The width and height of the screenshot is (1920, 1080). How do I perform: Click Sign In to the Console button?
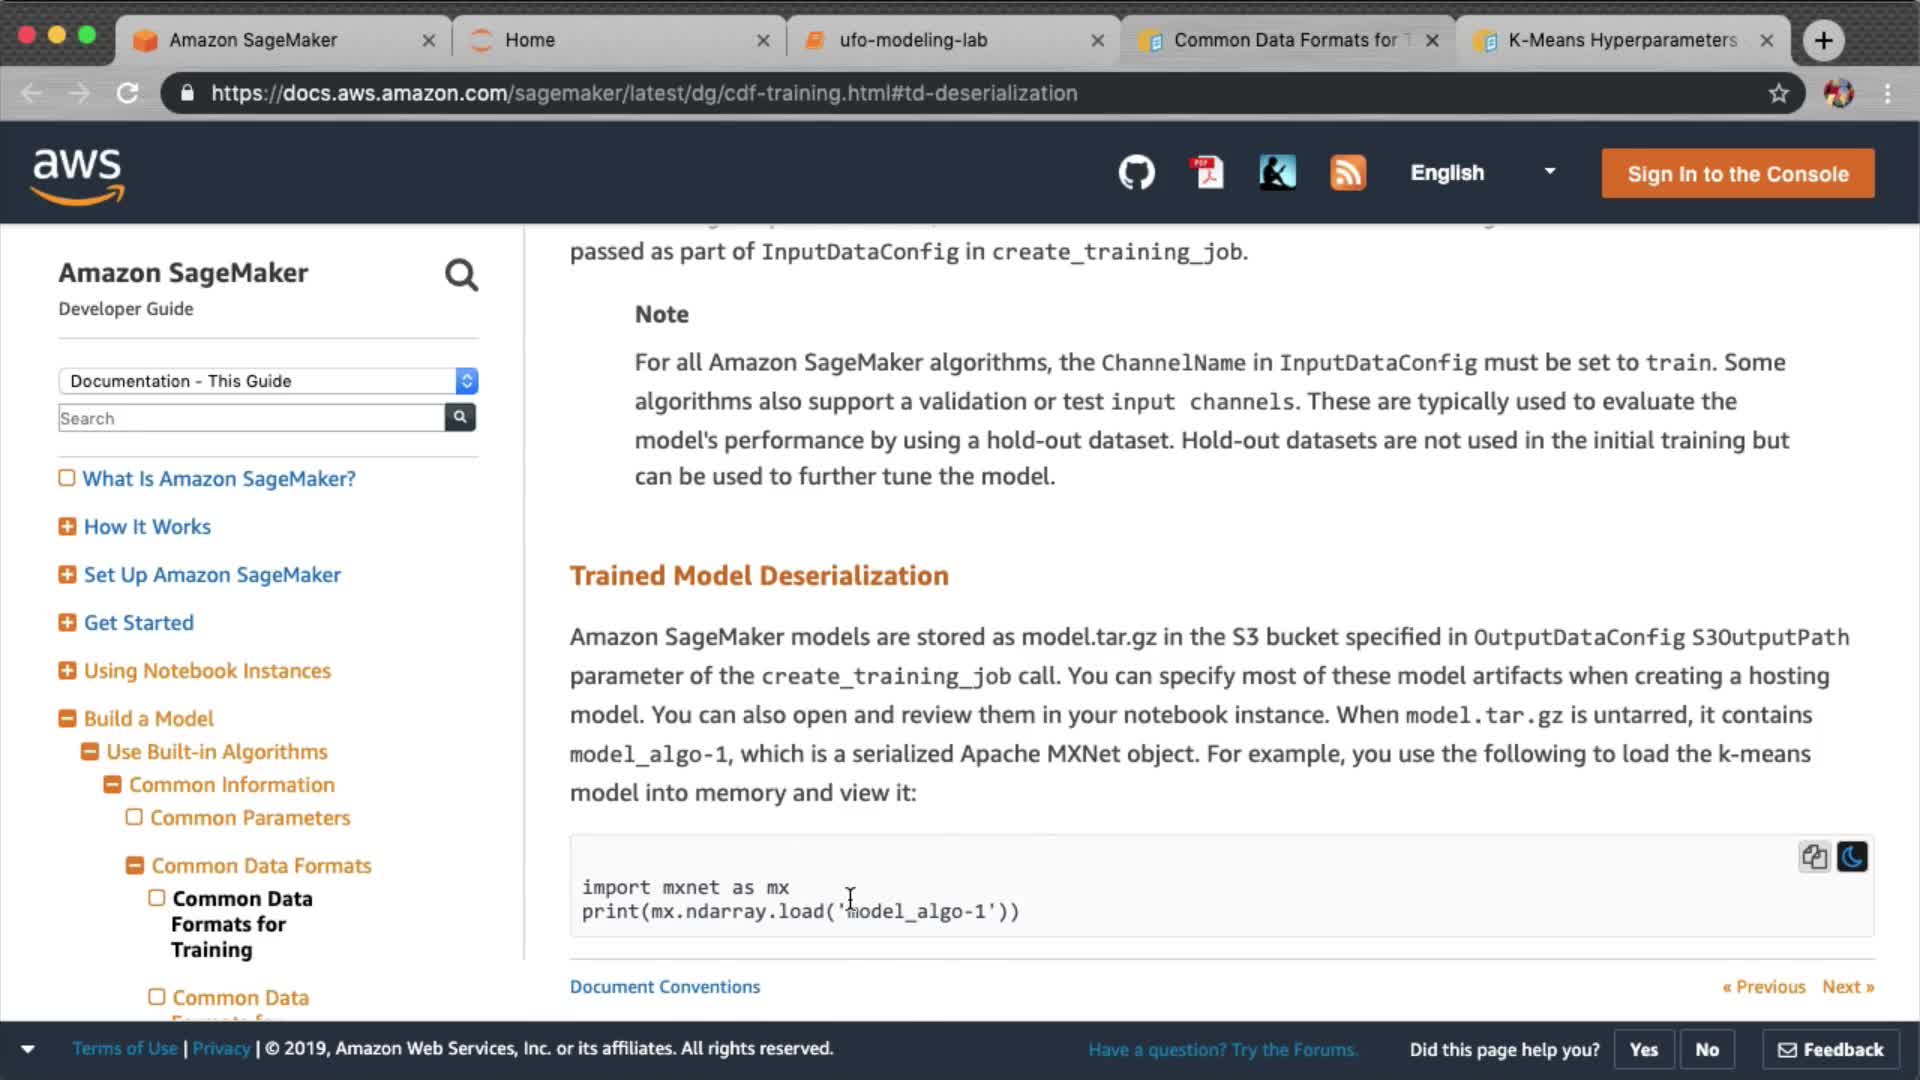pyautogui.click(x=1737, y=174)
